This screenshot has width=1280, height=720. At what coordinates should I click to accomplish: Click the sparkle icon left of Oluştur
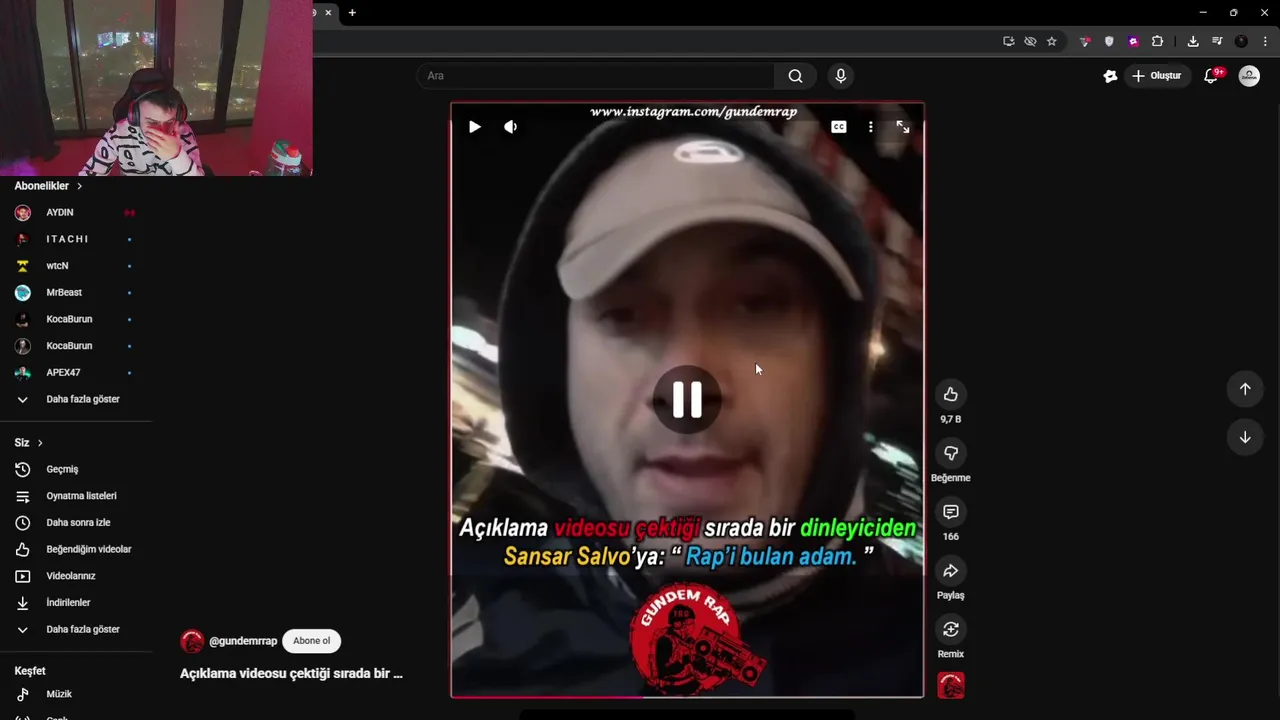(x=1110, y=76)
